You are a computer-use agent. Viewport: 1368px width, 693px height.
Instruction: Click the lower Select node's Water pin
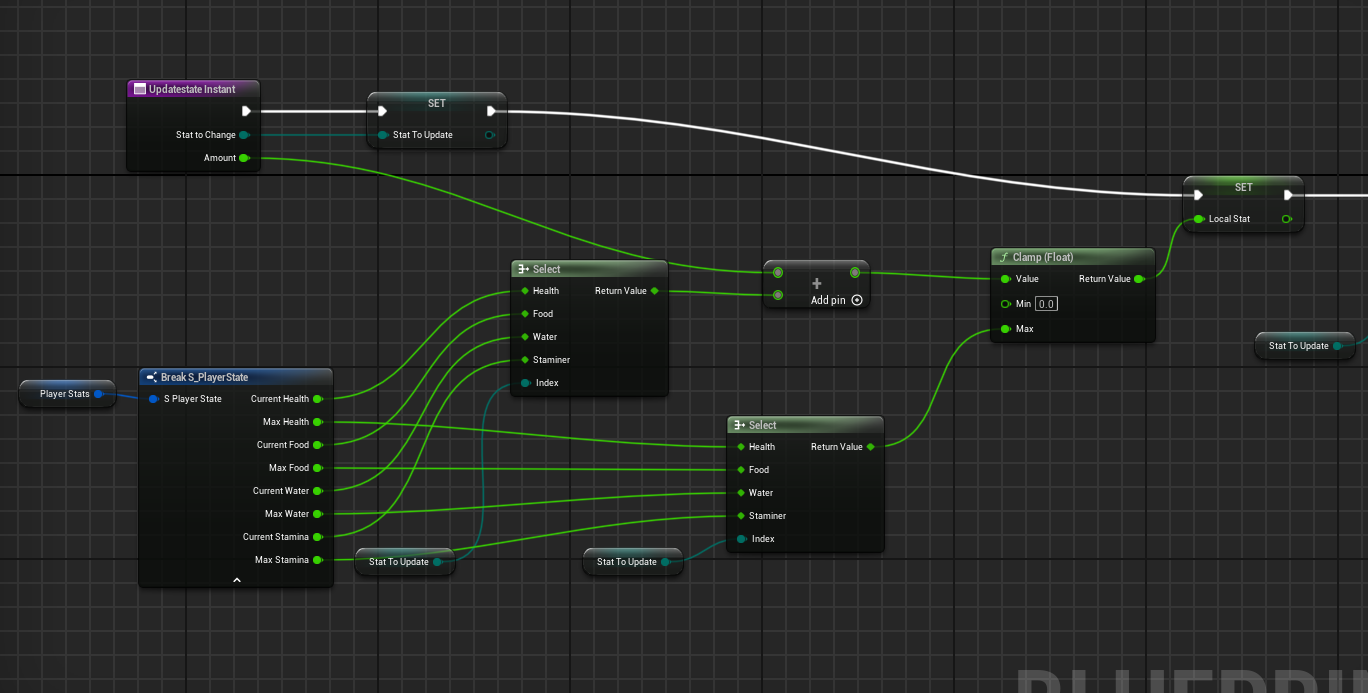(x=740, y=493)
